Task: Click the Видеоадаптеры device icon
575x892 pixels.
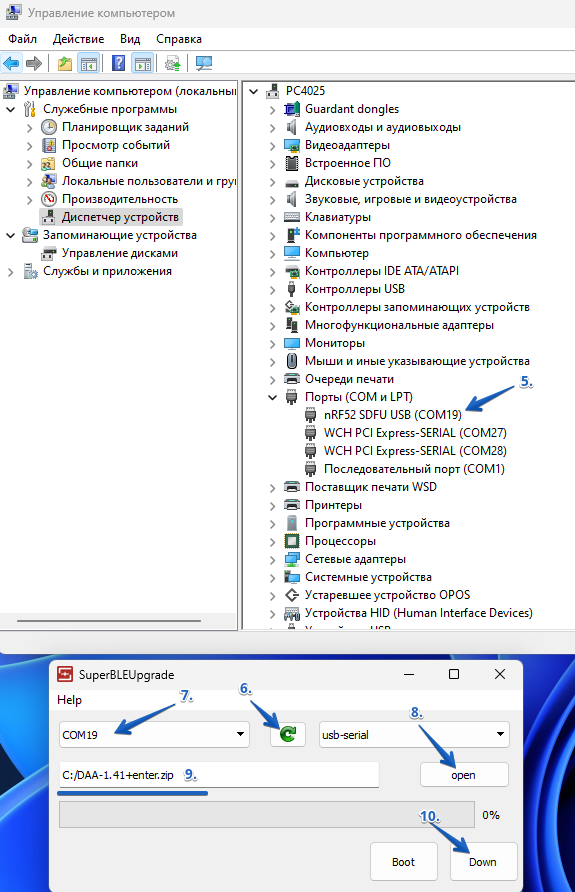Action: click(x=292, y=145)
